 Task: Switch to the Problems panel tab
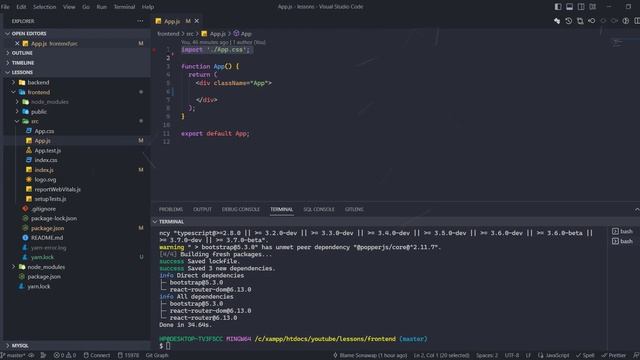pos(171,209)
